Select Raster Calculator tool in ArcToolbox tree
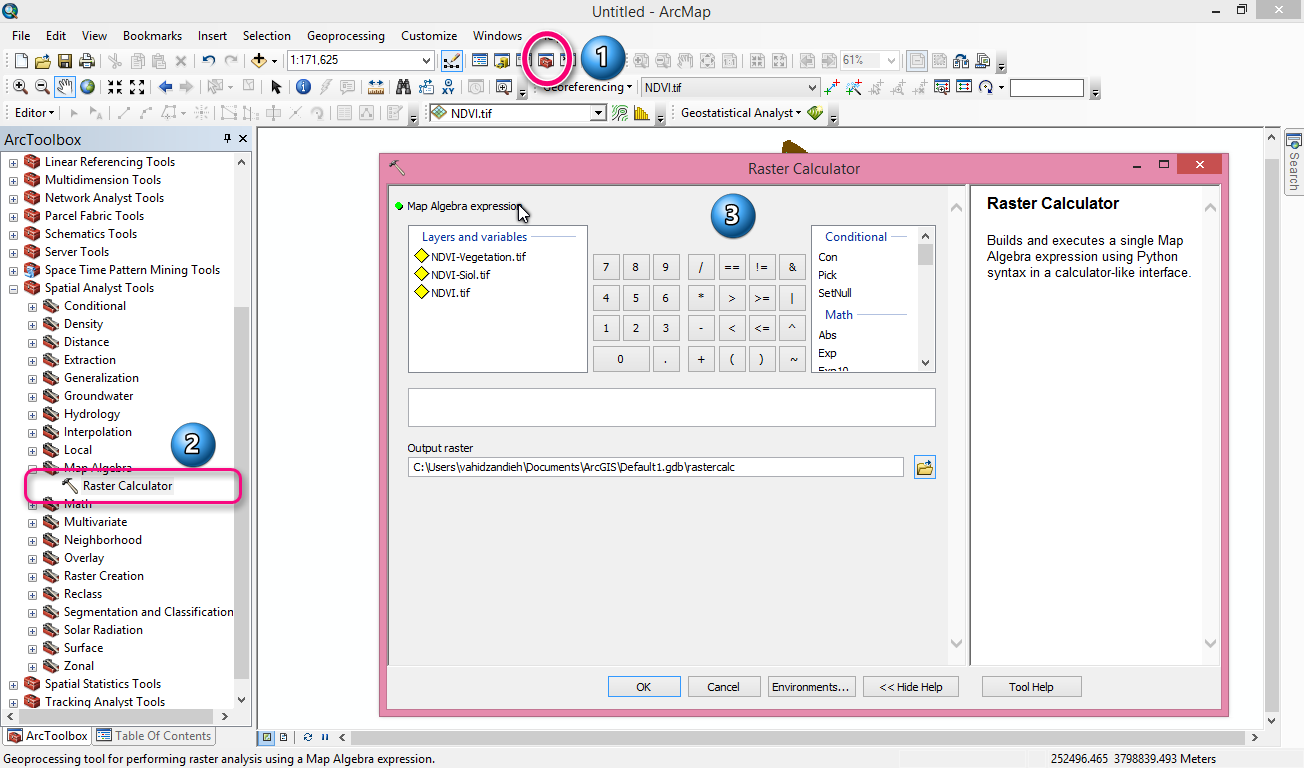 [x=127, y=486]
